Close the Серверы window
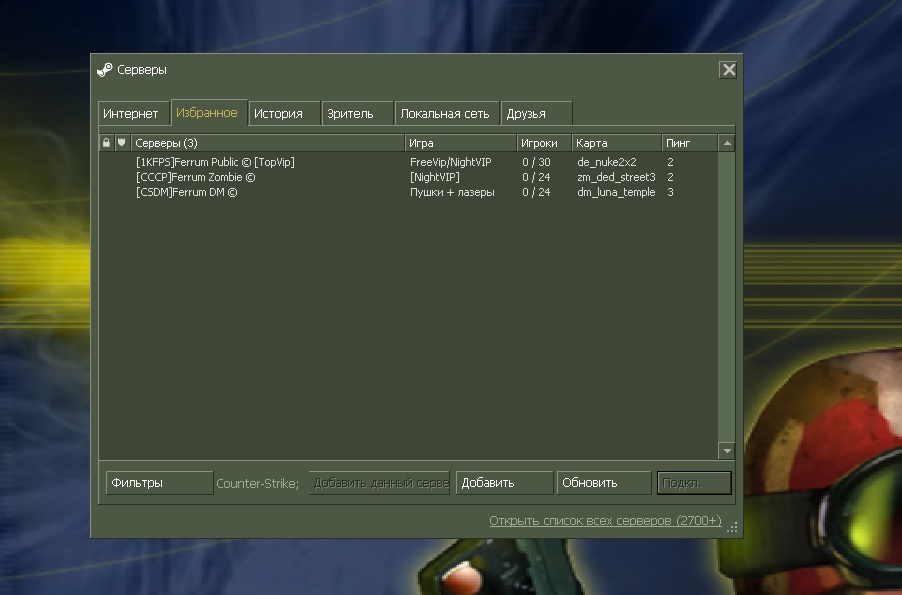Screen dimensions: 902x595 click(728, 70)
